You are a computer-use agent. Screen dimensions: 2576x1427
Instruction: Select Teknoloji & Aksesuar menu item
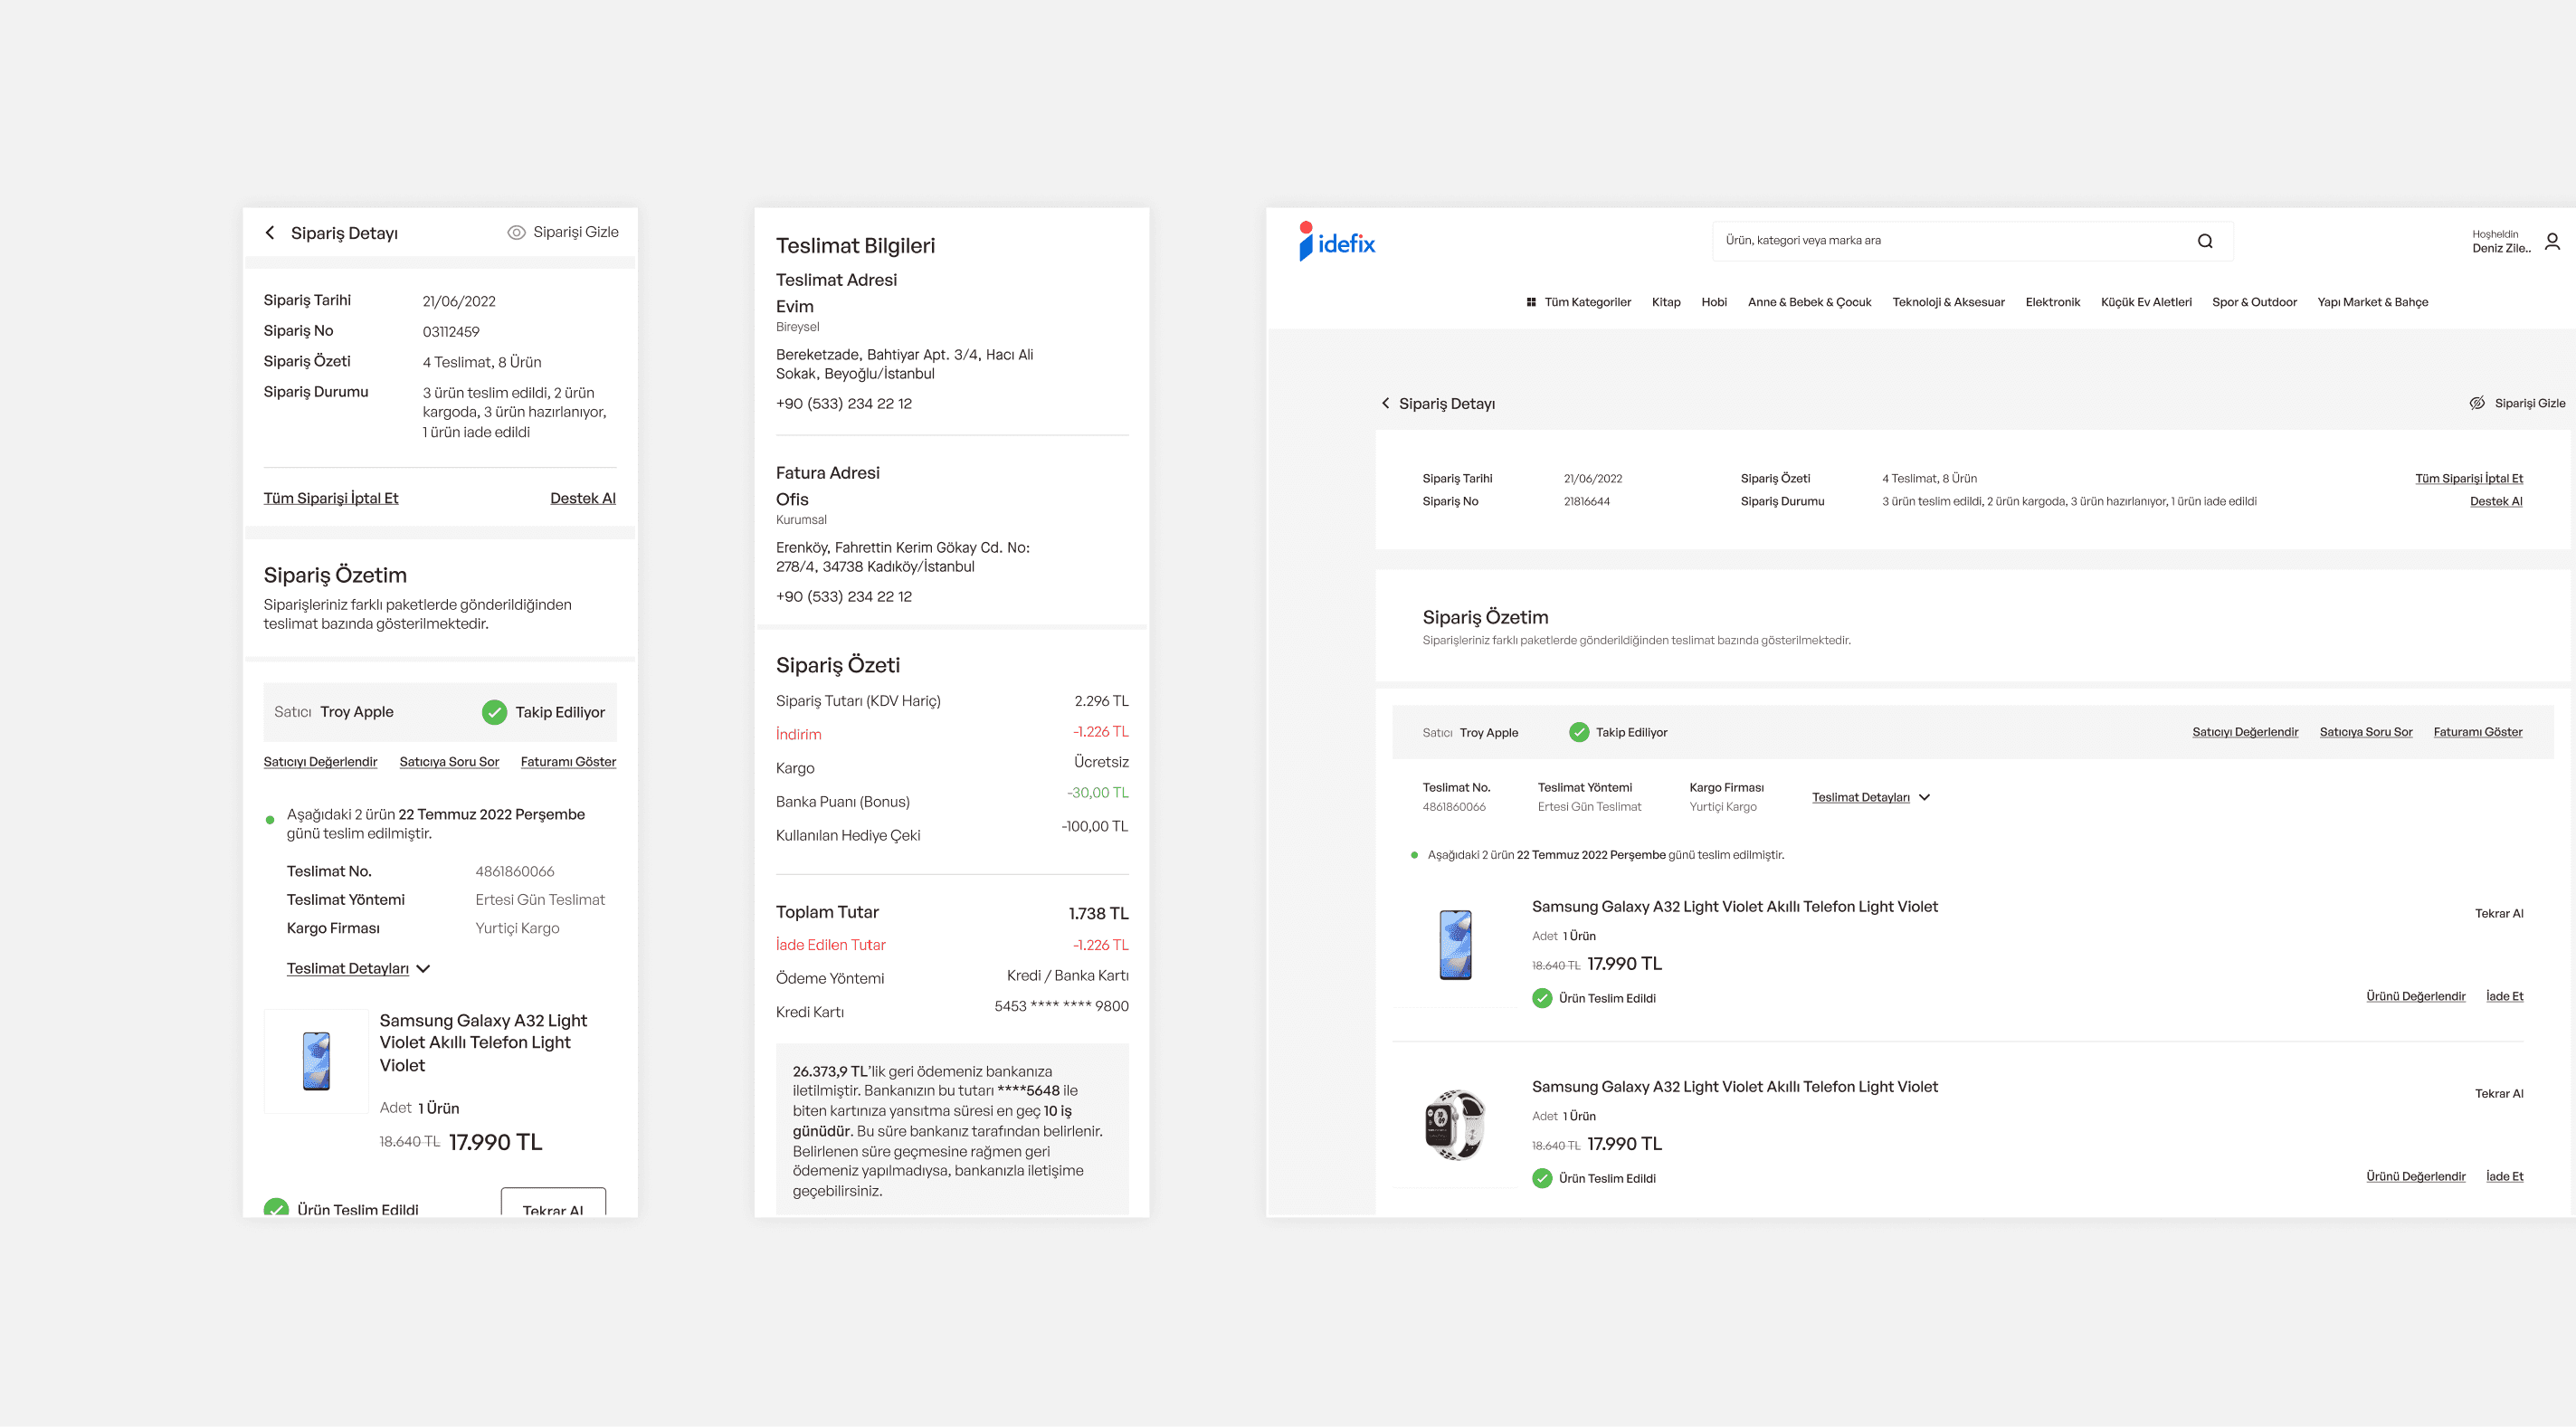[x=1947, y=302]
